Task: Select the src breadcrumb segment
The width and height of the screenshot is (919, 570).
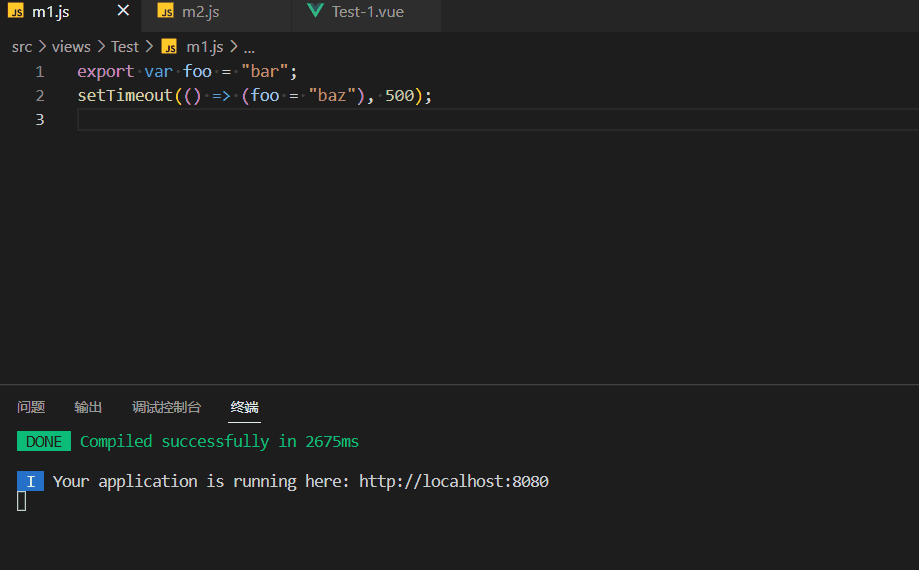Action: pyautogui.click(x=22, y=47)
